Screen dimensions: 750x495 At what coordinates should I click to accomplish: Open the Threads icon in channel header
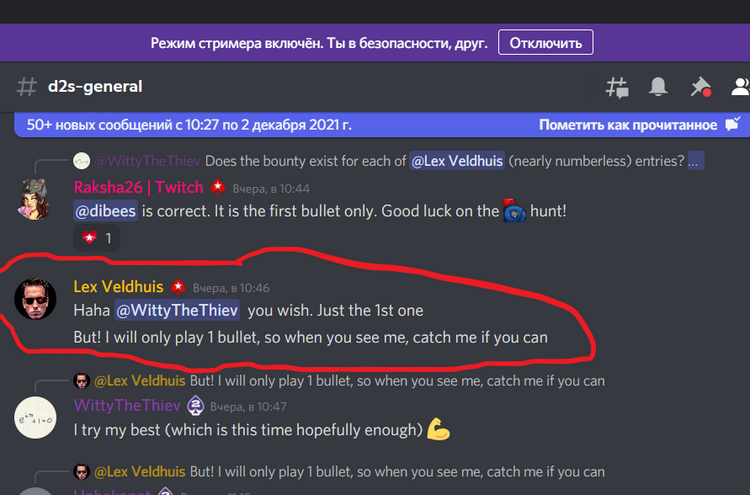(617, 88)
